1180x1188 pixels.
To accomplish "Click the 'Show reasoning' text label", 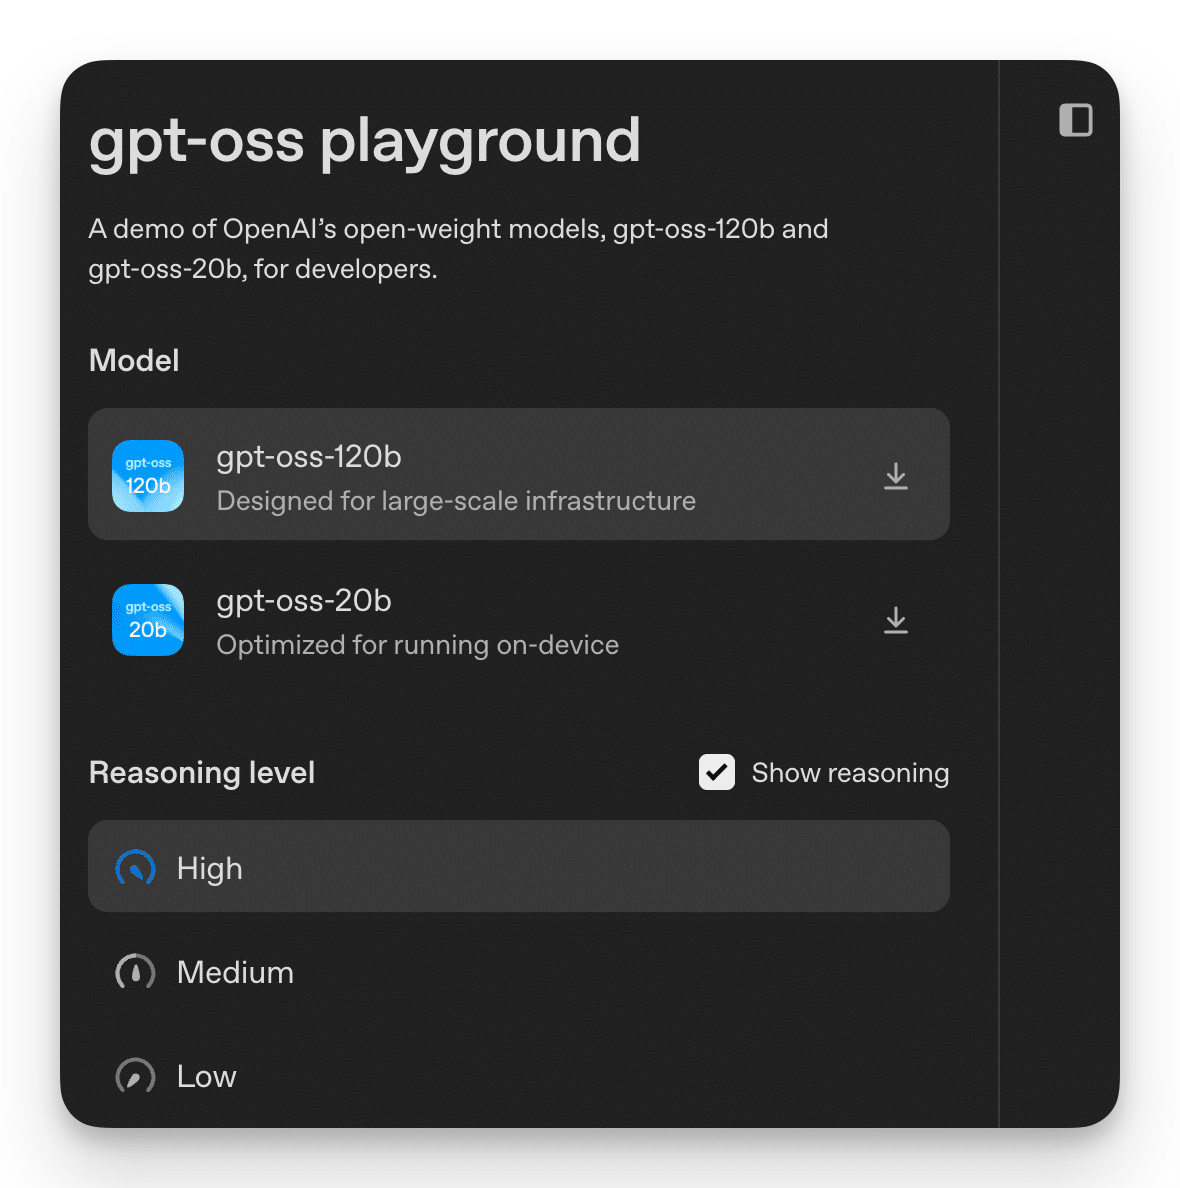I will (850, 772).
